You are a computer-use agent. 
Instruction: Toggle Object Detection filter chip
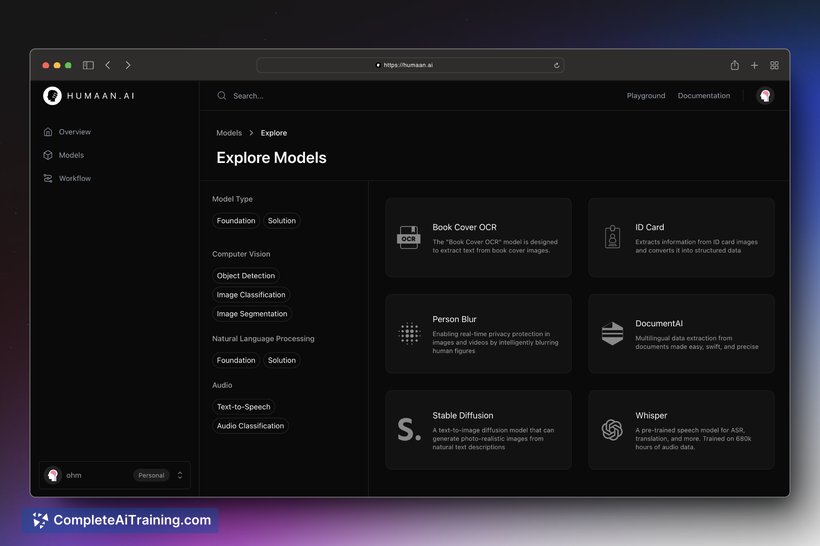pos(246,276)
